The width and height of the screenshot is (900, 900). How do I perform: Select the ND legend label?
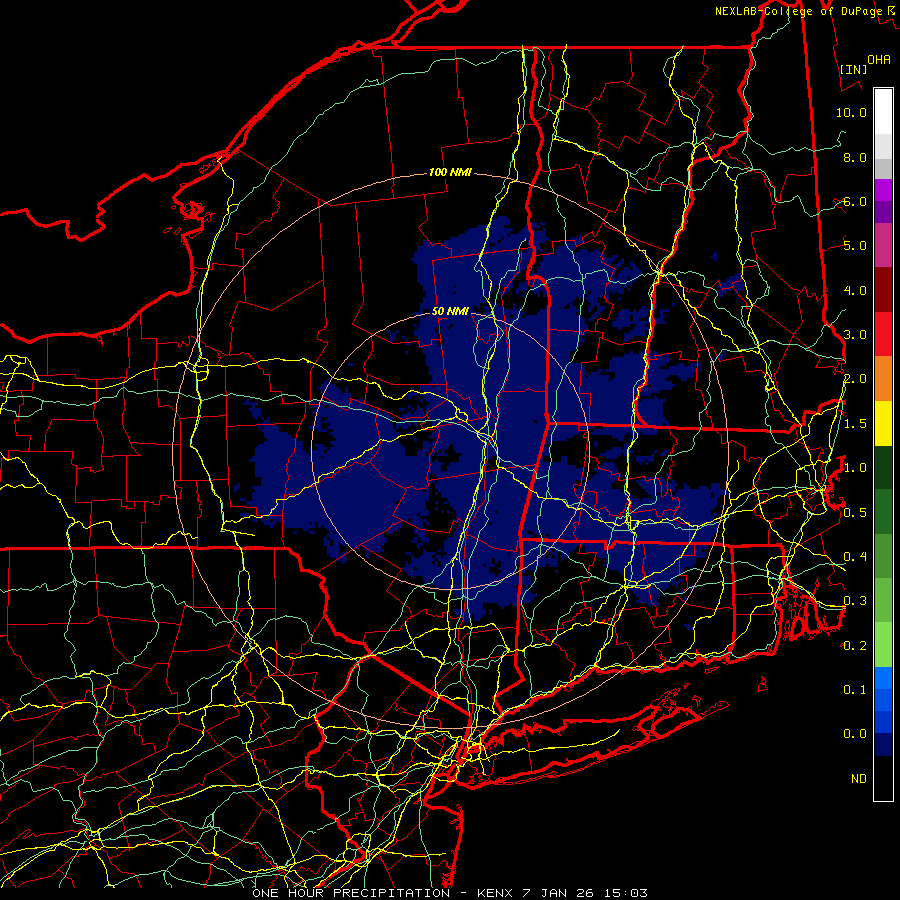tap(859, 778)
